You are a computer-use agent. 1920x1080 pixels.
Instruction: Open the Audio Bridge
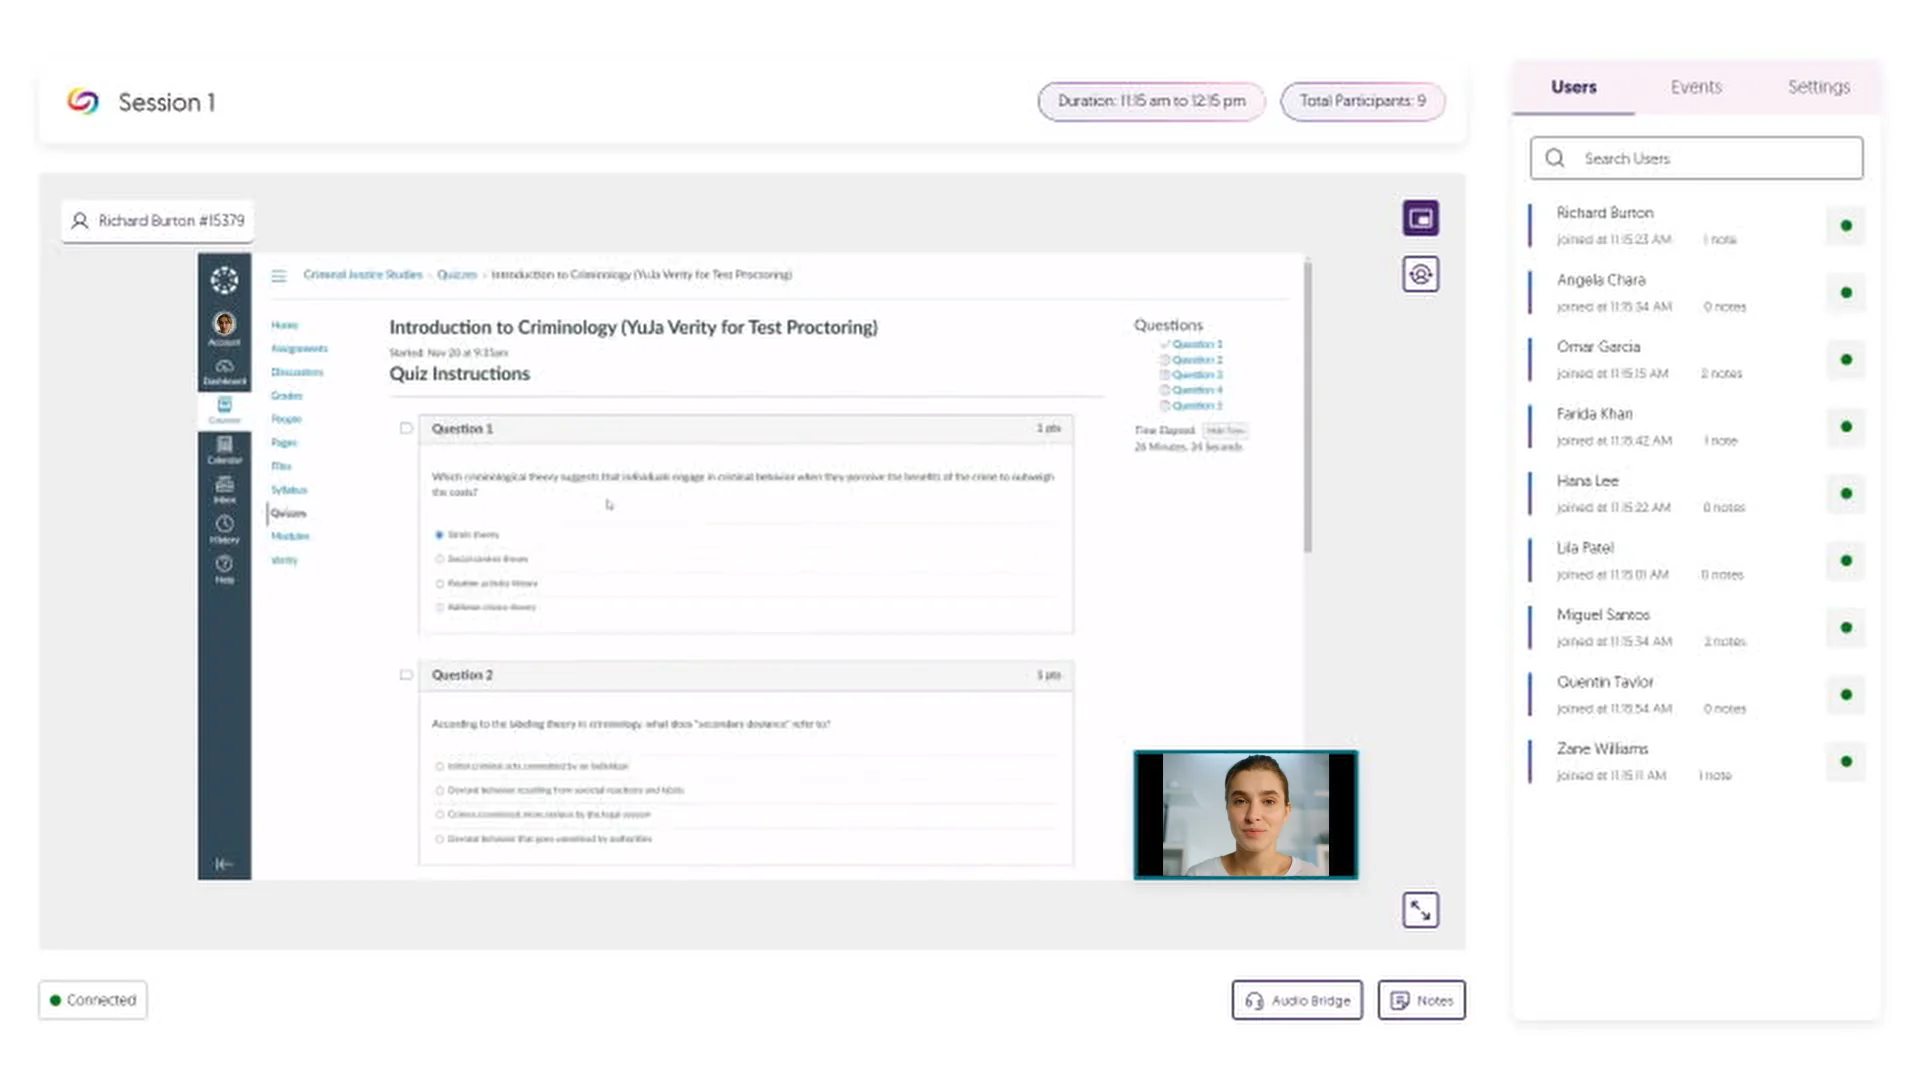[x=1296, y=1000]
